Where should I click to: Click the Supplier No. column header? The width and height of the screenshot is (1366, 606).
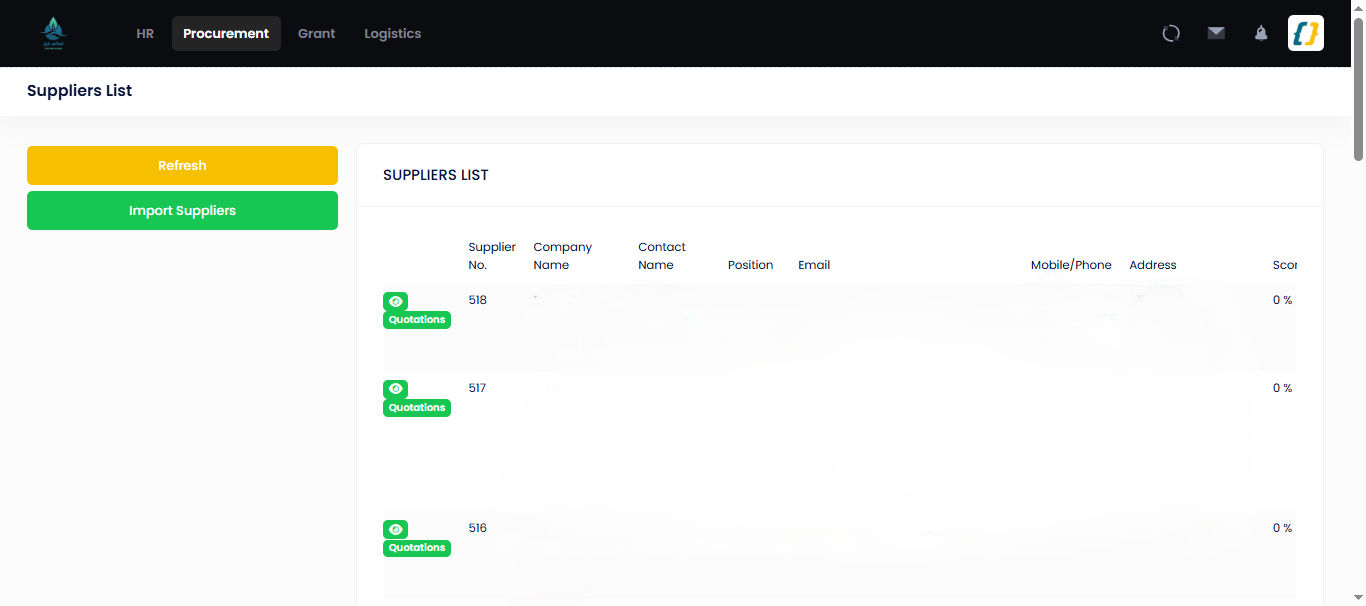click(x=492, y=256)
